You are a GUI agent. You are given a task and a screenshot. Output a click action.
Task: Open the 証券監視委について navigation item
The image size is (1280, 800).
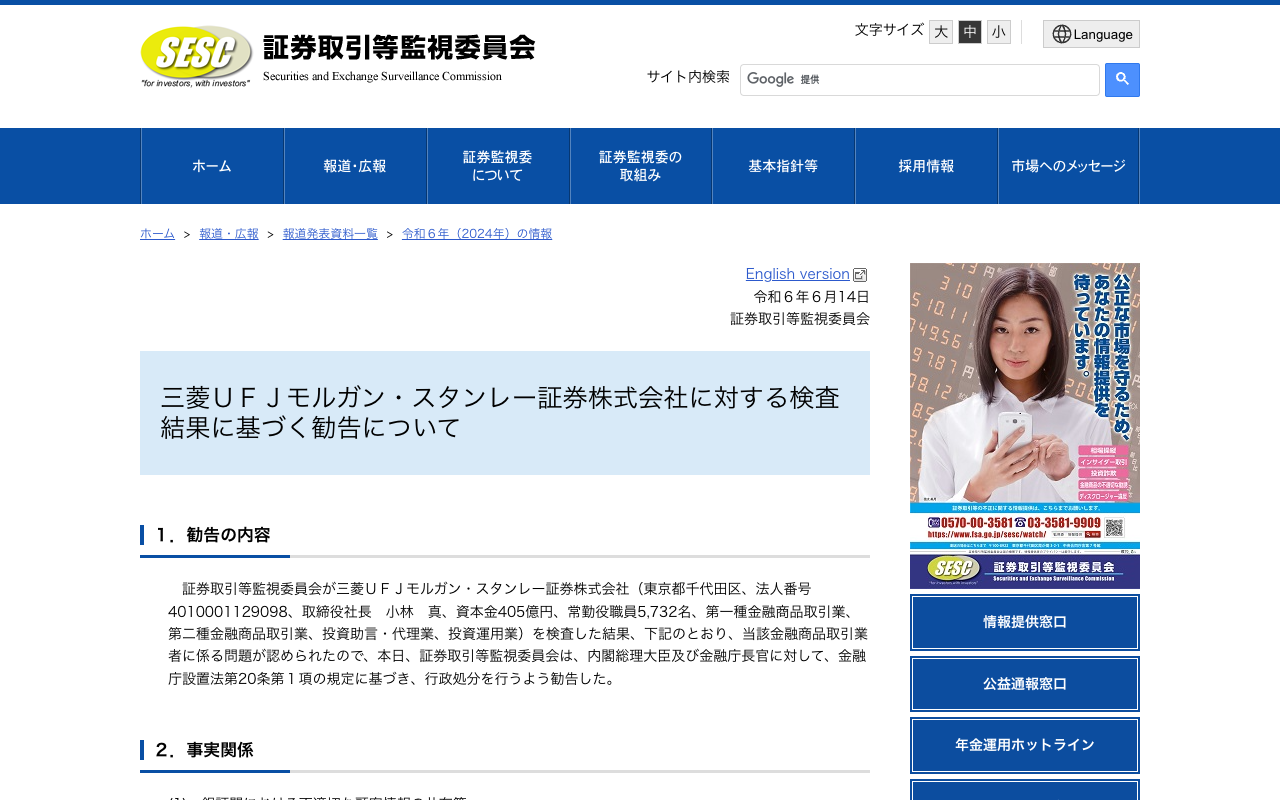click(499, 166)
